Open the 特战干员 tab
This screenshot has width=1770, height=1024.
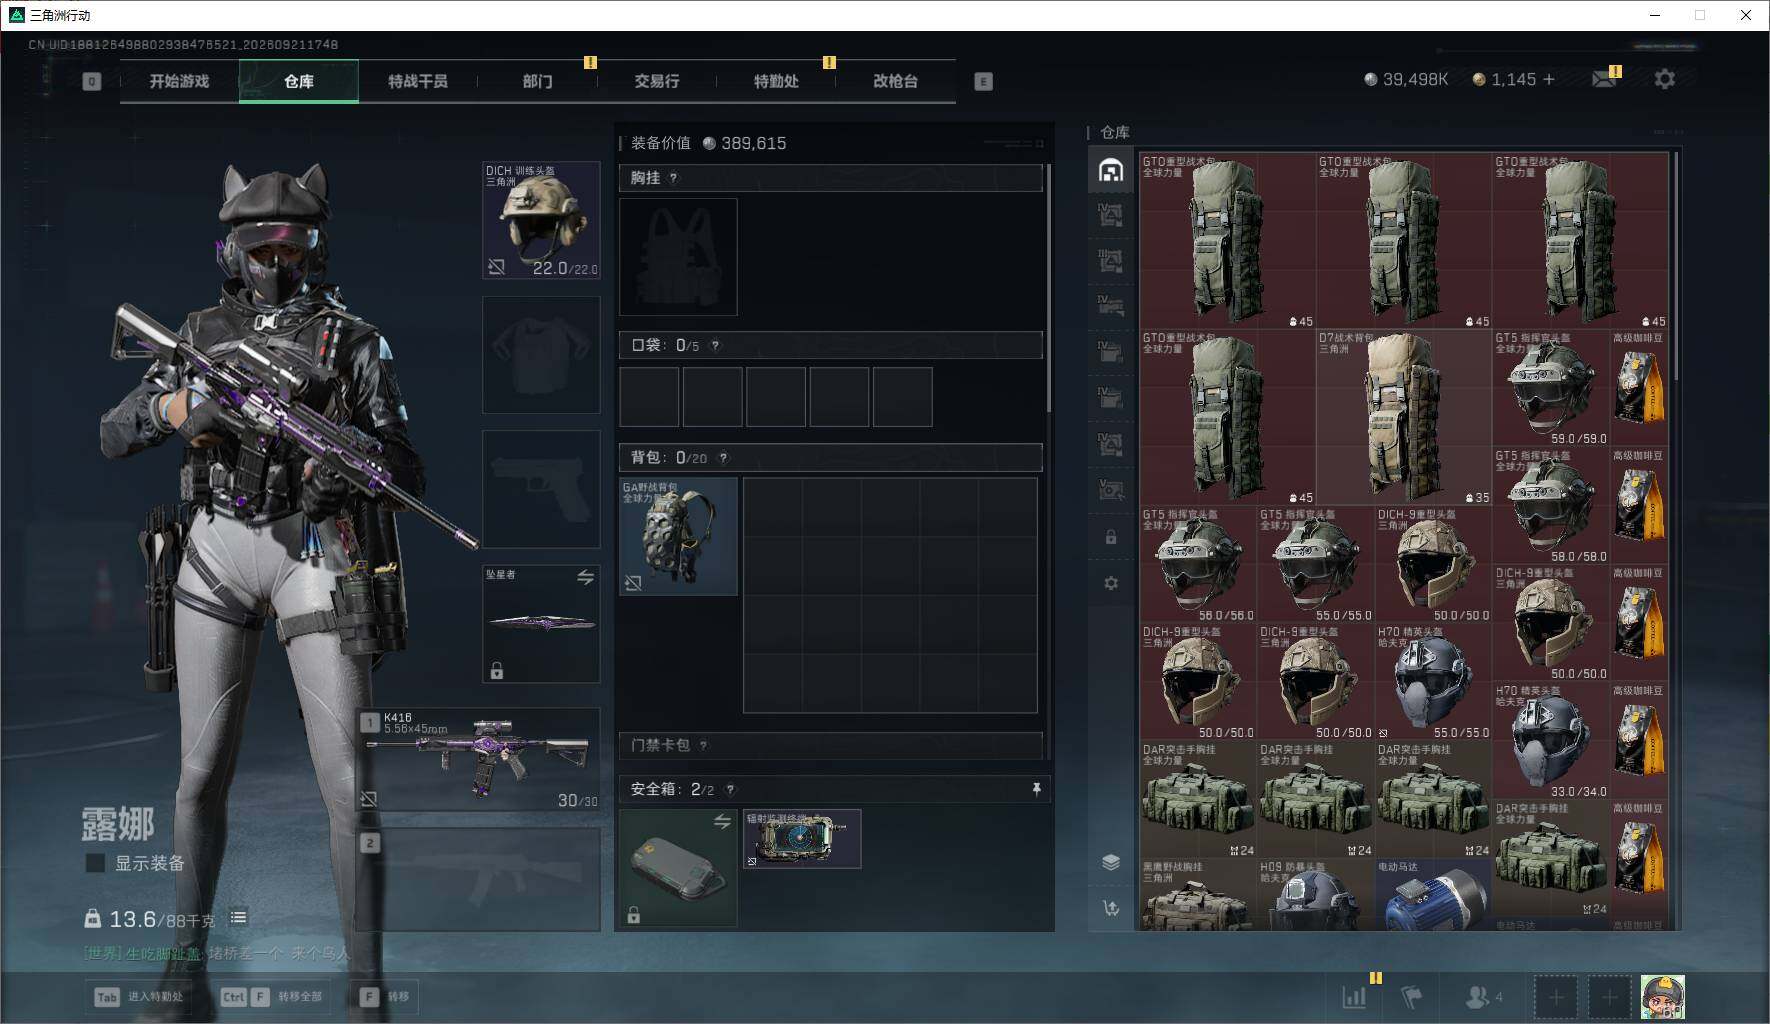(418, 81)
